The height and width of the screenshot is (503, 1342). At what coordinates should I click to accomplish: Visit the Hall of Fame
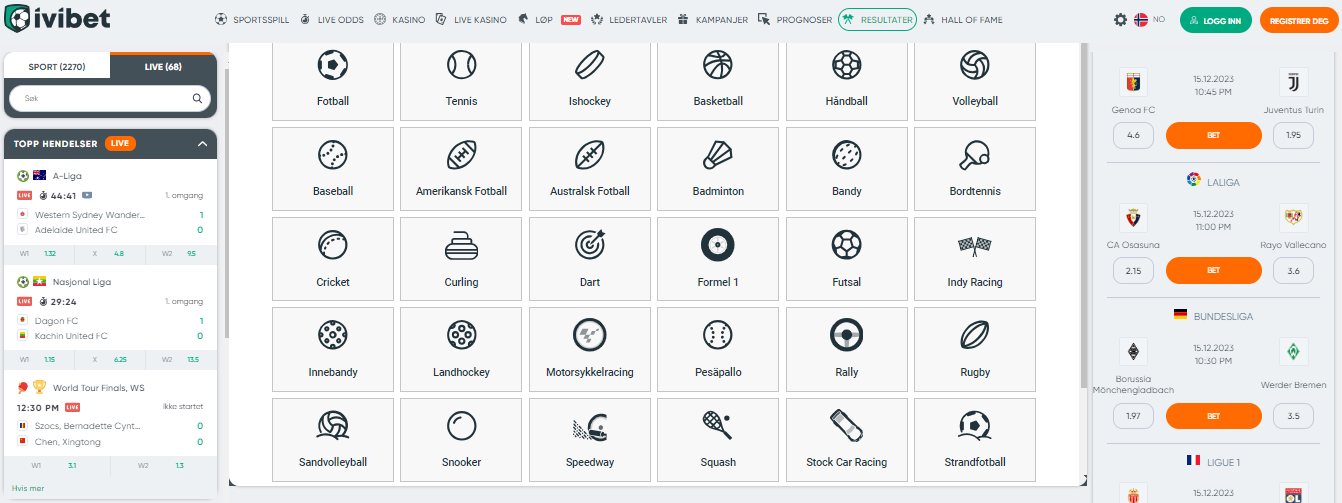click(x=965, y=19)
